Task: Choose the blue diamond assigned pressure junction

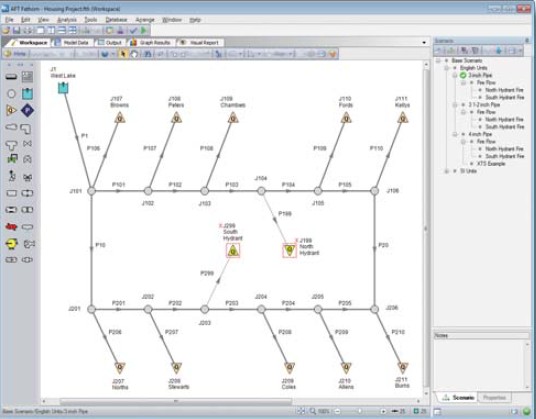Action: click(27, 110)
